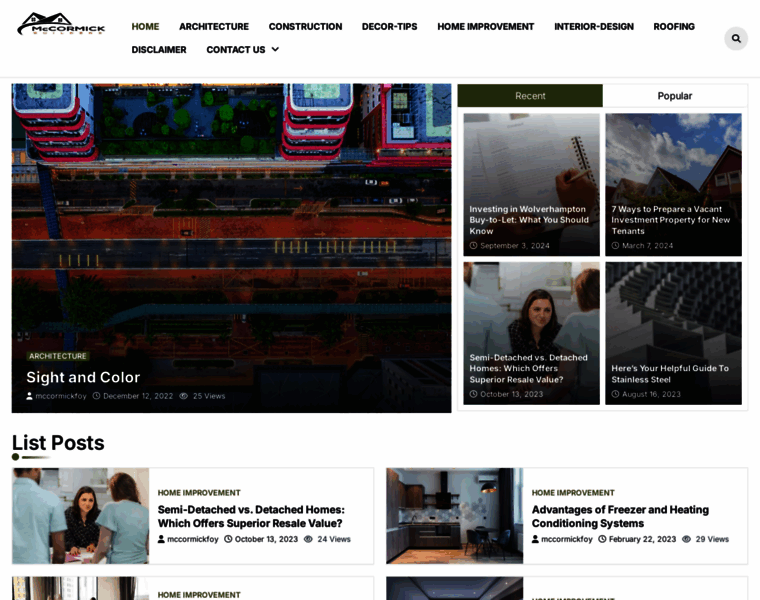Open the Disclaimer page

coord(158,50)
